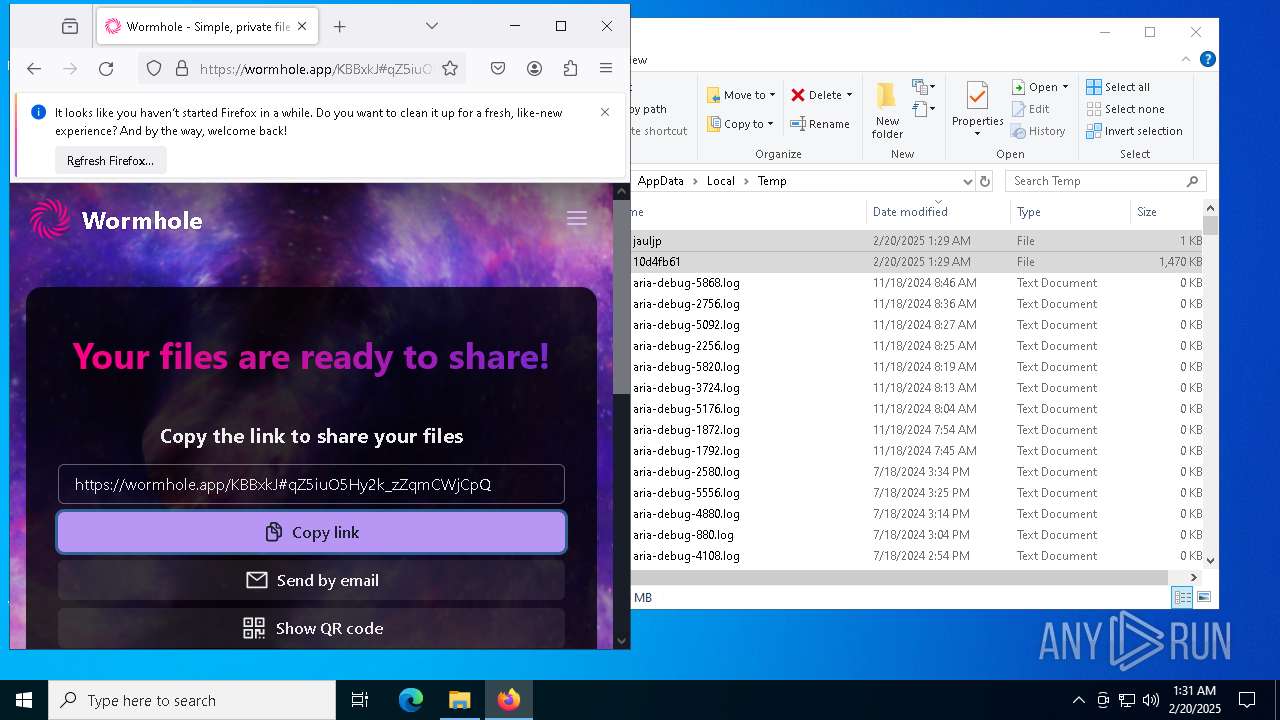Screen dimensions: 1280x720
Task: Open the extensions puzzle icon
Action: point(570,68)
